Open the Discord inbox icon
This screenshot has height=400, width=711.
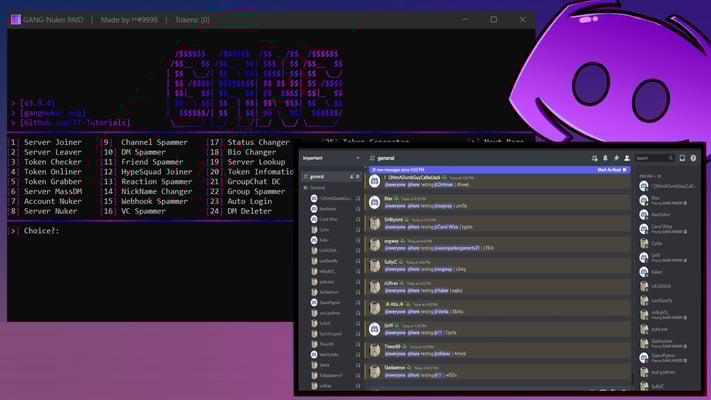coord(681,158)
